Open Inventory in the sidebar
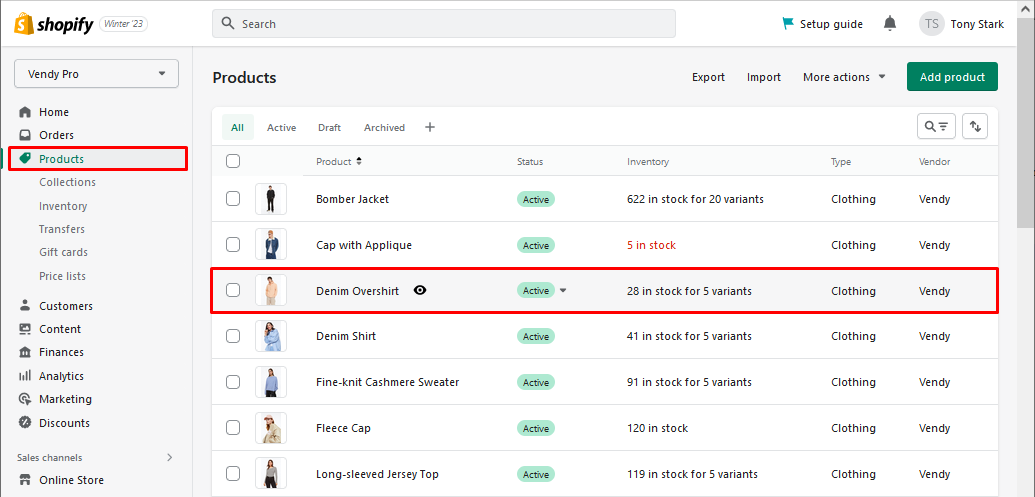Viewport: 1035px width, 497px height. tap(63, 206)
